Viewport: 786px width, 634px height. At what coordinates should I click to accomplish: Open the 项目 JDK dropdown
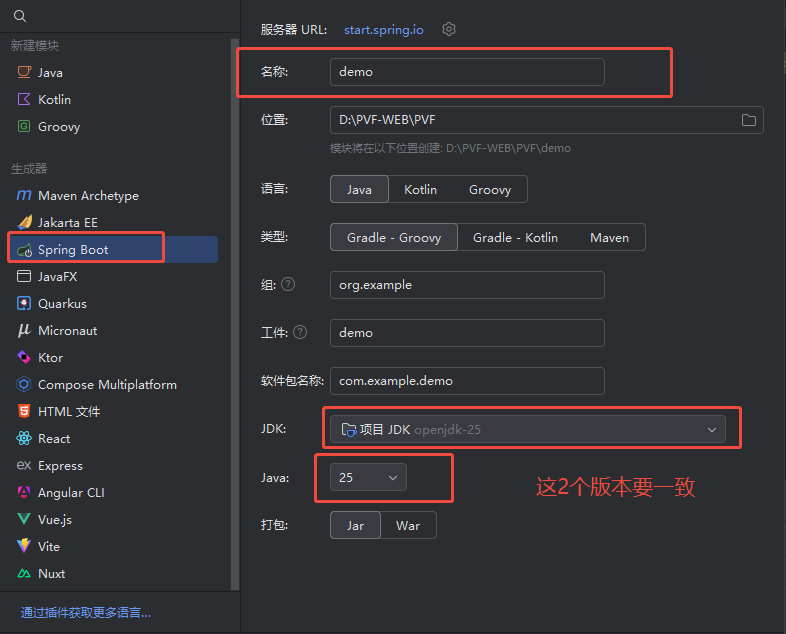(527, 429)
